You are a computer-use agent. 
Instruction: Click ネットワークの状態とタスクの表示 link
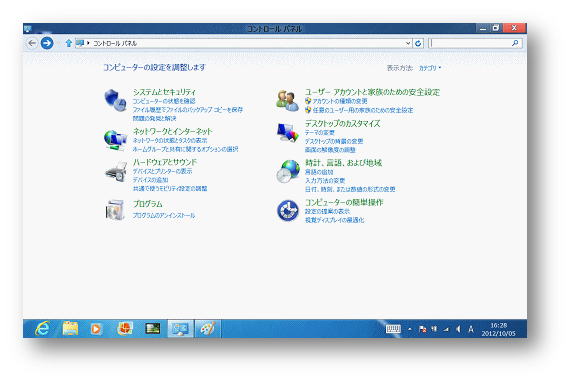tap(170, 140)
